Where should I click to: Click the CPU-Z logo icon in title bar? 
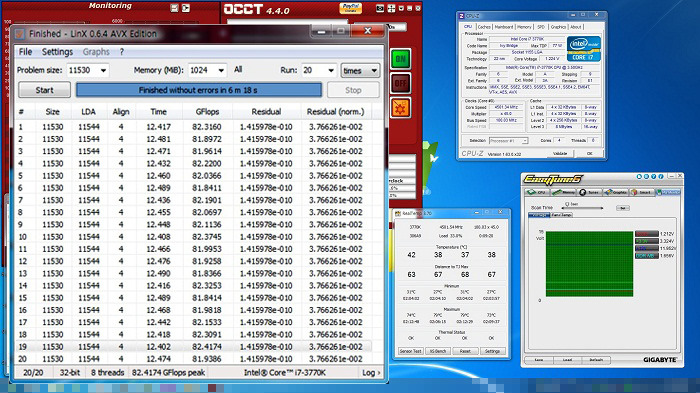[462, 16]
